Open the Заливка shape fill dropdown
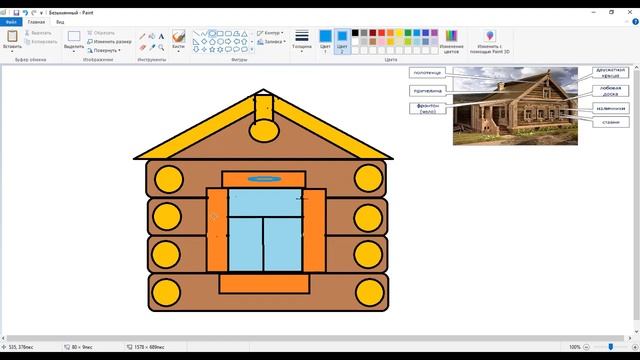The width and height of the screenshot is (640, 360). [x=271, y=42]
